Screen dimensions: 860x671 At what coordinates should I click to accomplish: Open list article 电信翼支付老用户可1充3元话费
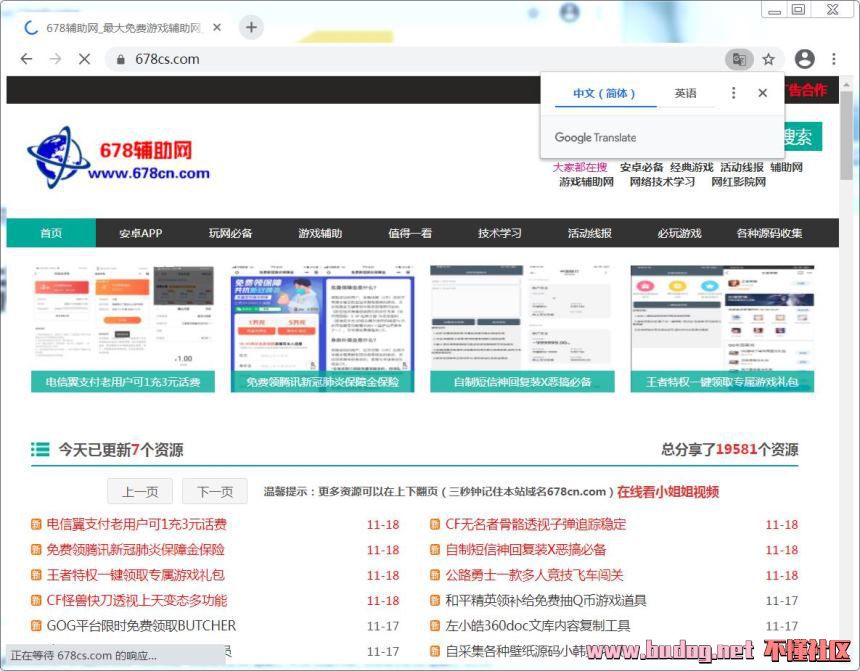pyautogui.click(x=137, y=524)
